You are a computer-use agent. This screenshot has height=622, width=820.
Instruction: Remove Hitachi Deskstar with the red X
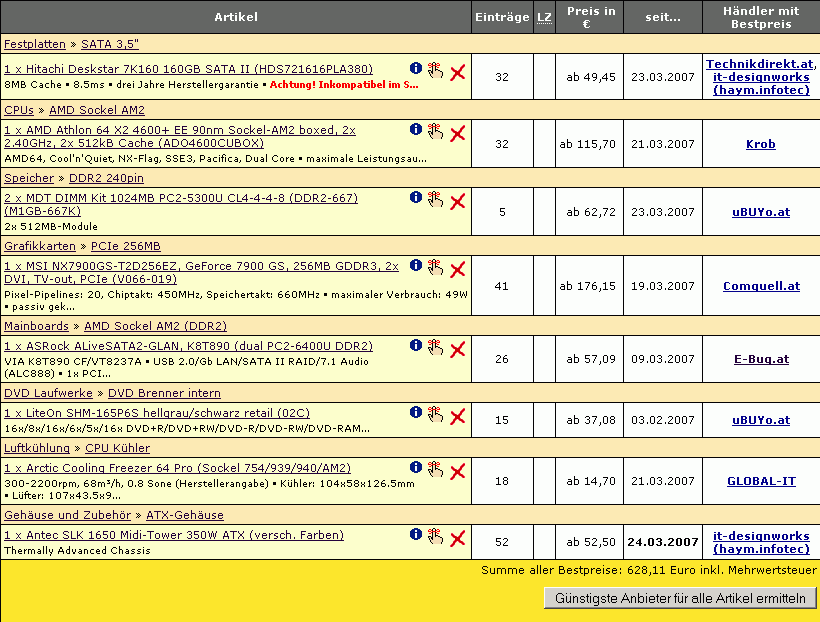458,72
